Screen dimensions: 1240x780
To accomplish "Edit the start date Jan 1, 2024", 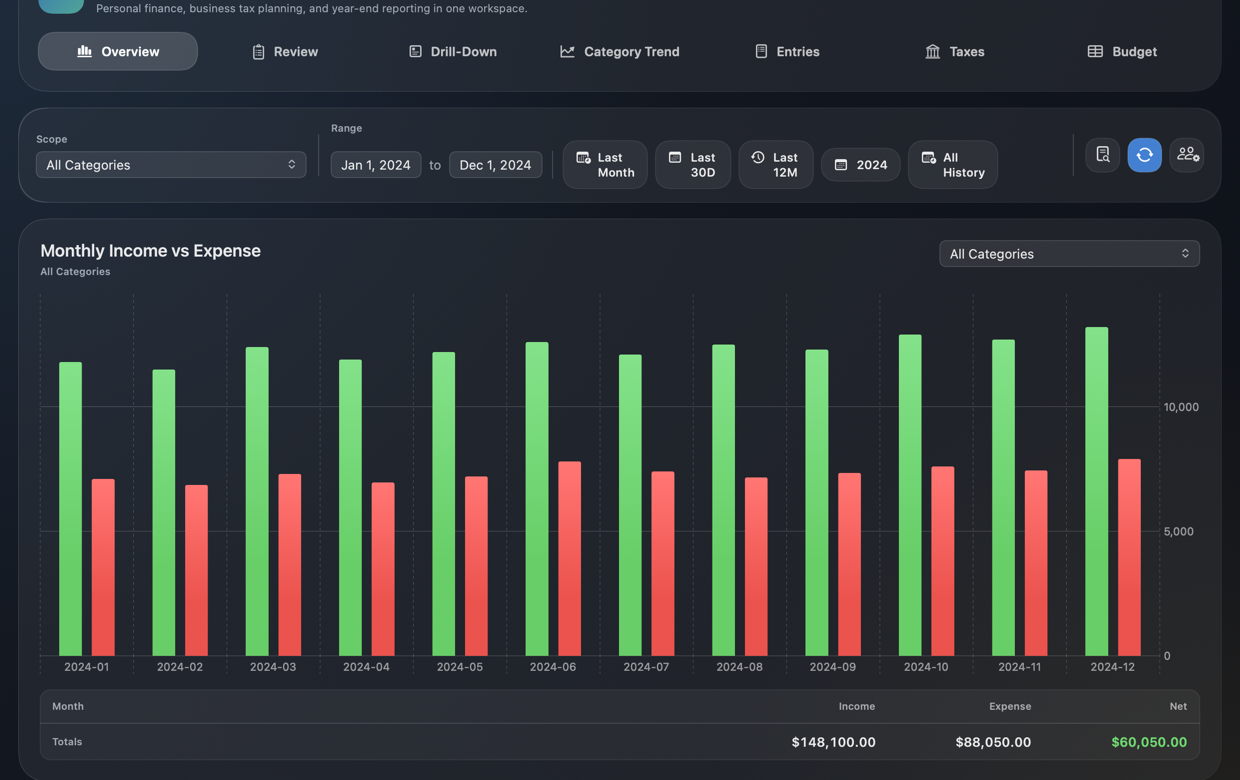I will 376,165.
